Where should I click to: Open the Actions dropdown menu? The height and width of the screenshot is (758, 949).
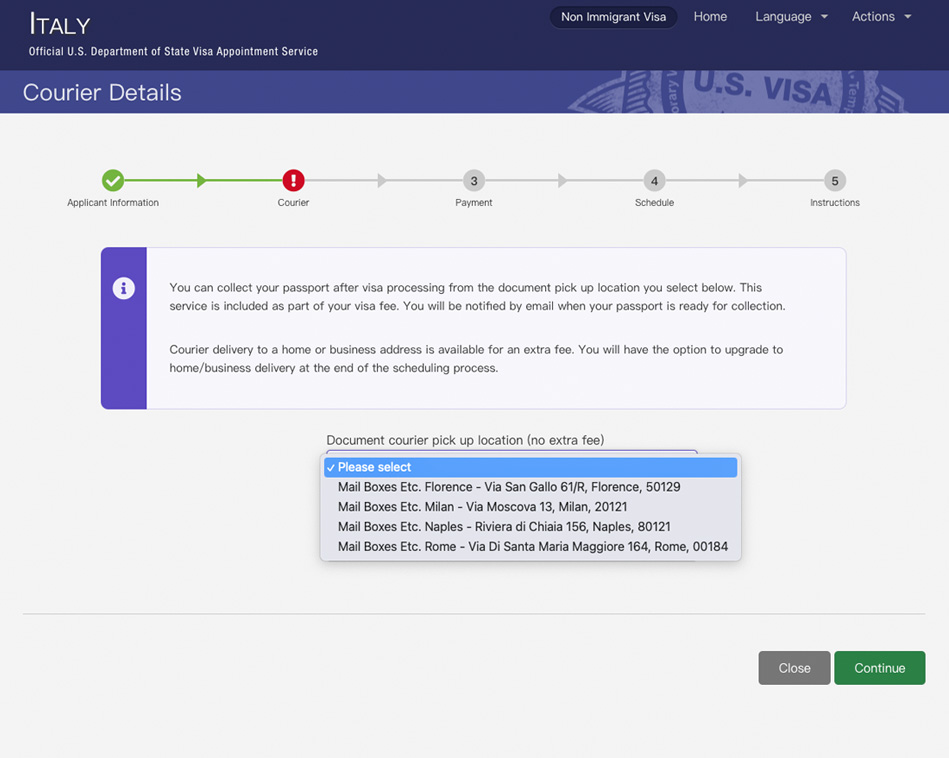(x=881, y=17)
